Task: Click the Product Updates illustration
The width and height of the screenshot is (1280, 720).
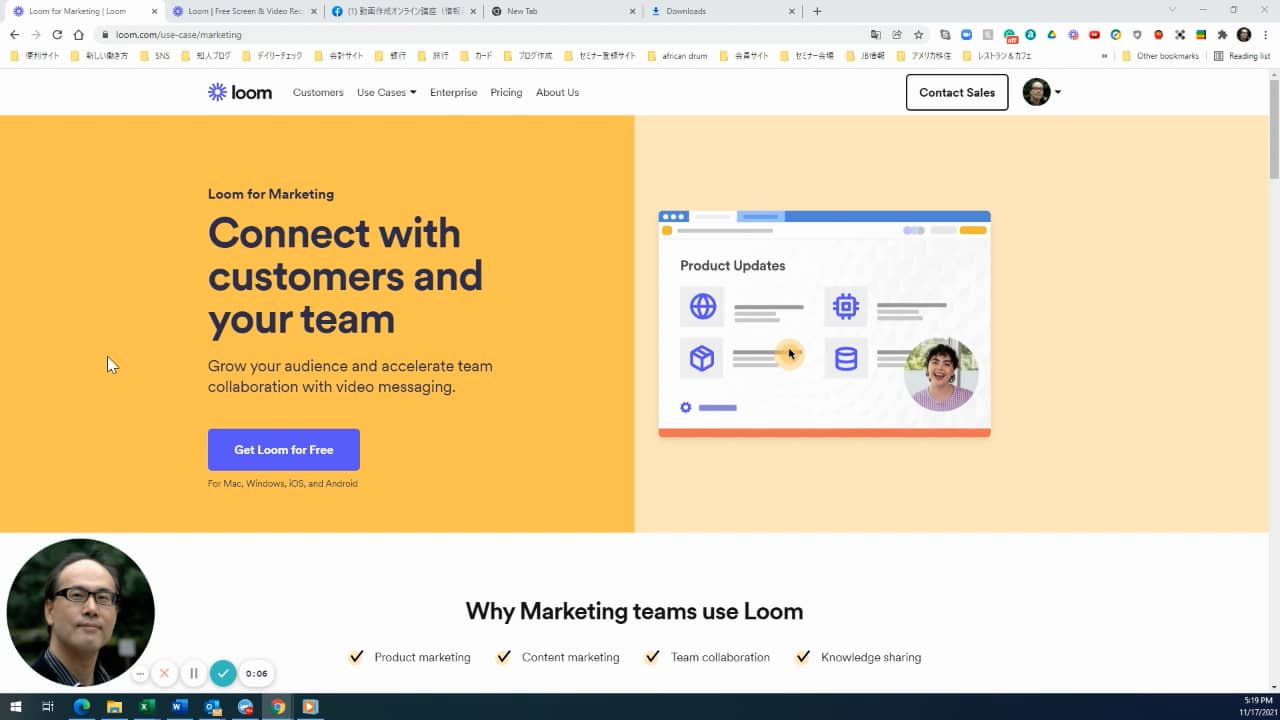Action: pyautogui.click(x=824, y=324)
